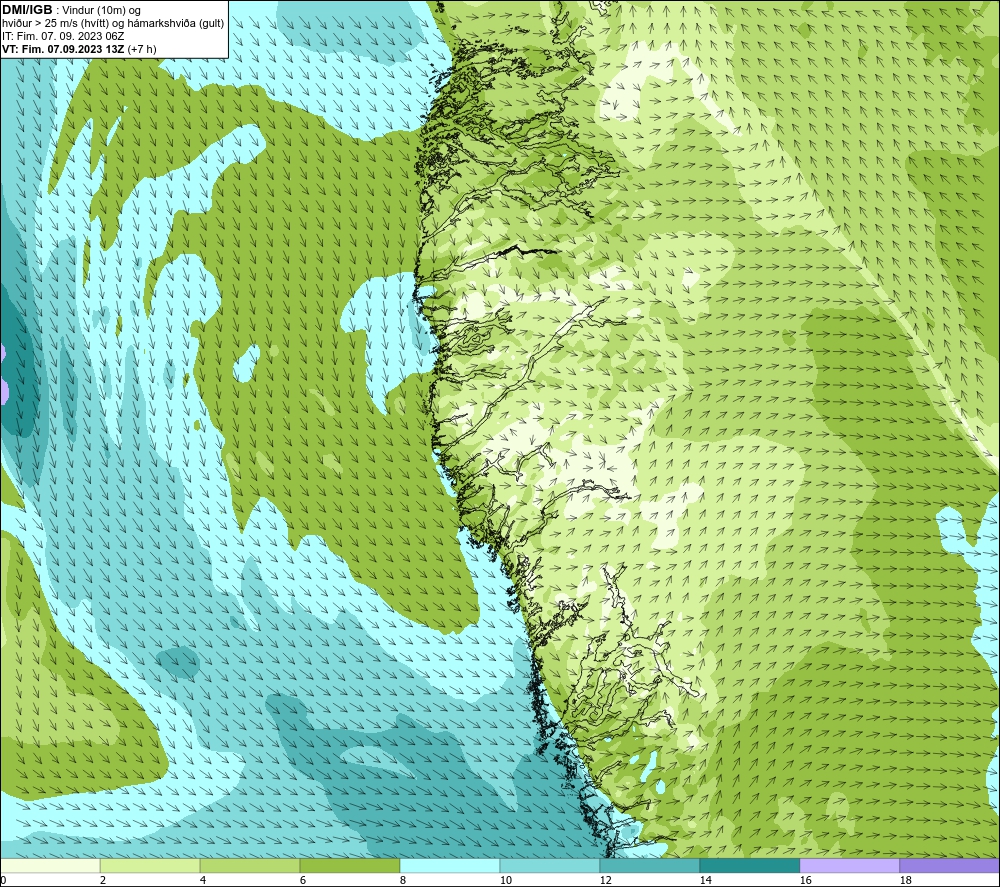Click the scale label '2'

[103, 881]
